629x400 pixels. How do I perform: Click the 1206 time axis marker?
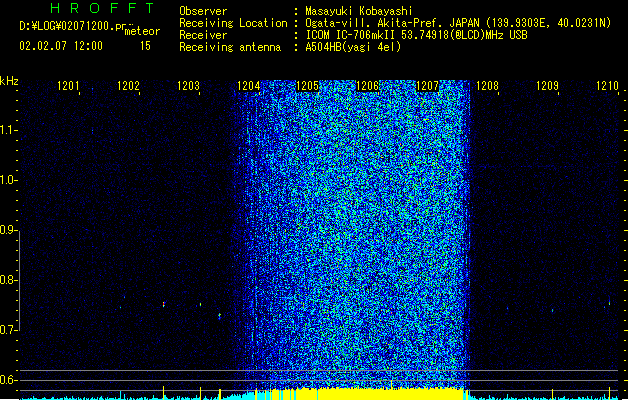click(367, 86)
